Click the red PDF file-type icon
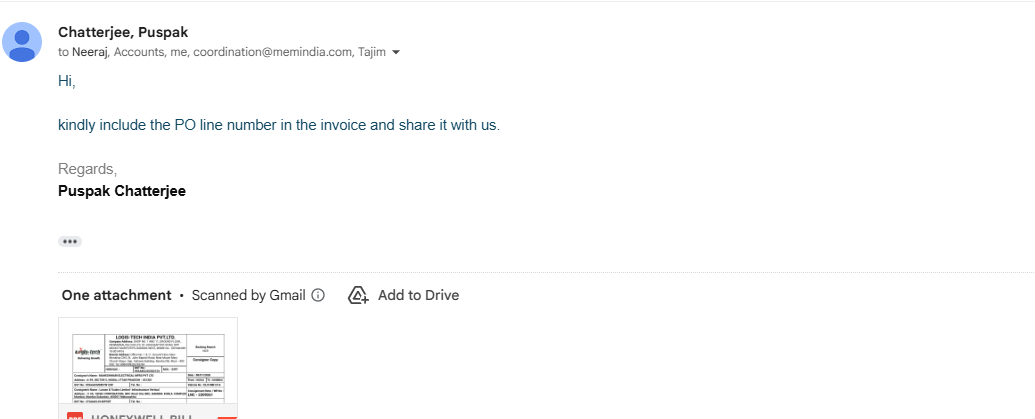Viewport: 1035px width, 419px height. [75, 416]
